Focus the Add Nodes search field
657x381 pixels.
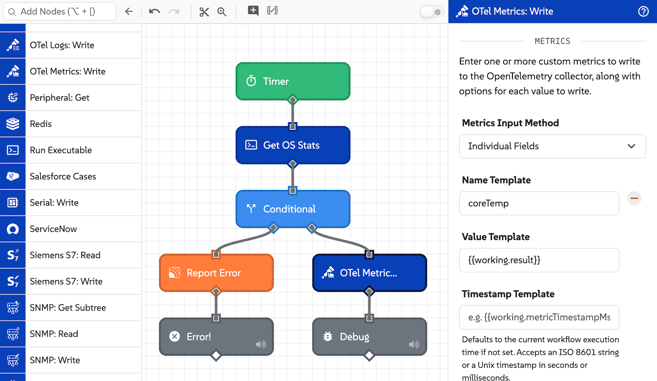59,11
